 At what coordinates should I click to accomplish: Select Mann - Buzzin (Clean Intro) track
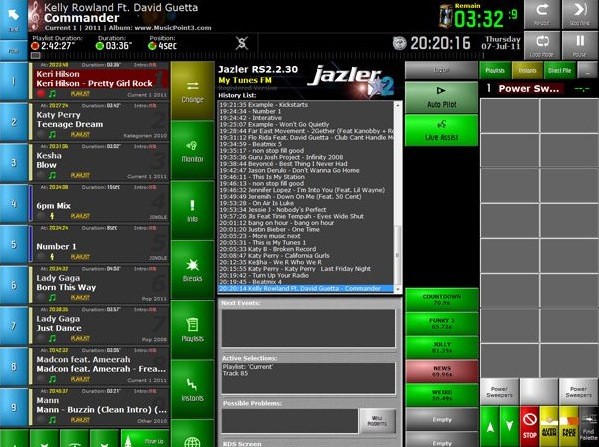(100, 407)
